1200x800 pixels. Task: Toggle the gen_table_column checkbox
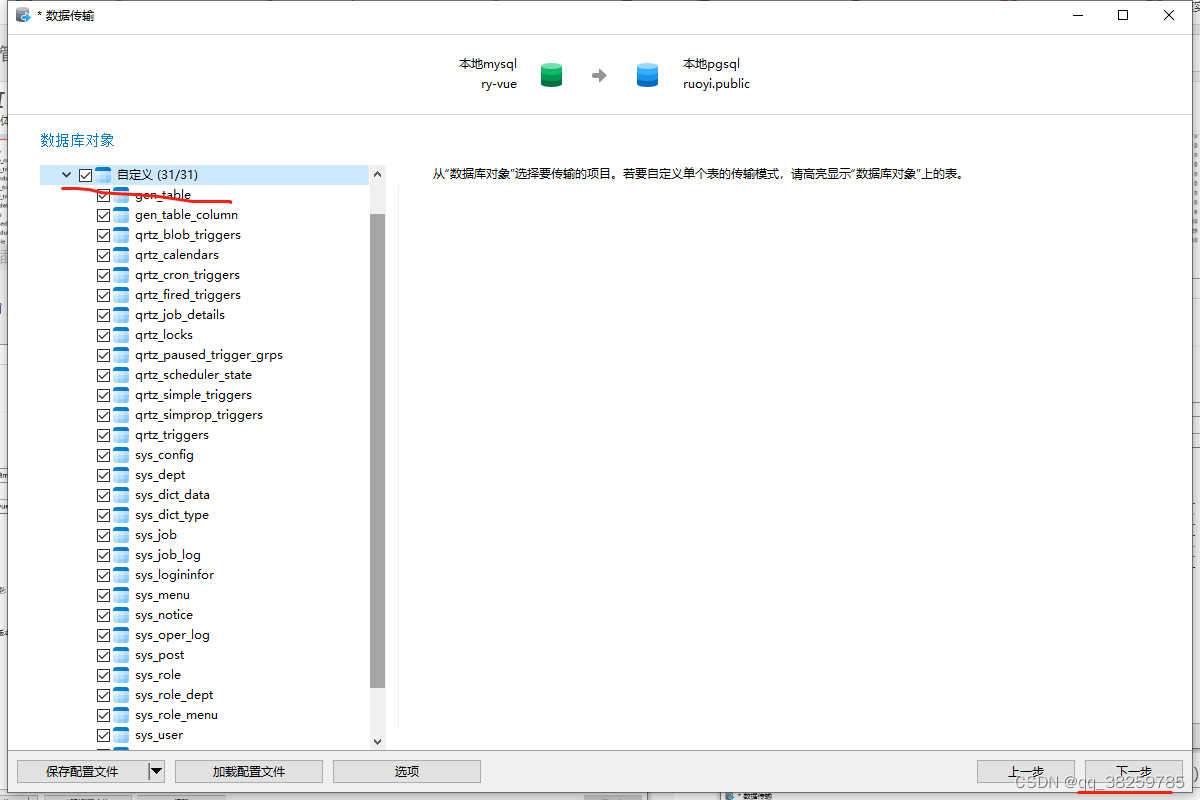click(103, 215)
